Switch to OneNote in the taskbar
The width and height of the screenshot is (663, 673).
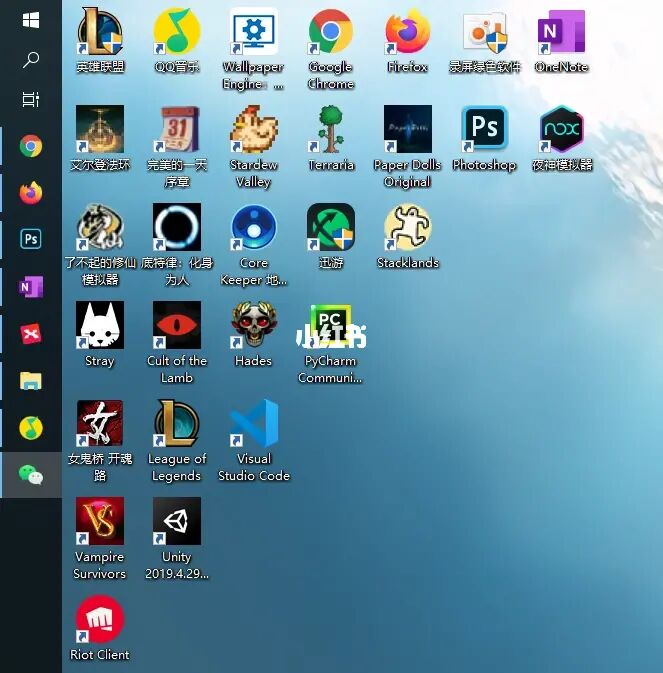(x=31, y=286)
